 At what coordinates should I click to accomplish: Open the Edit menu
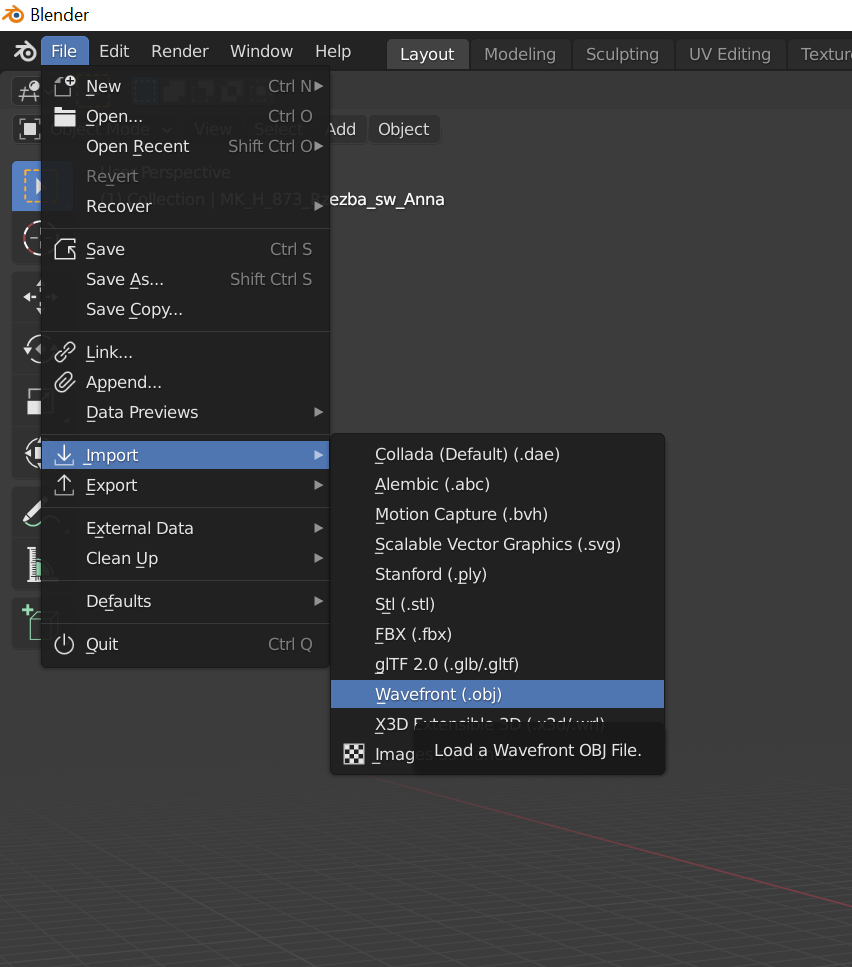114,51
